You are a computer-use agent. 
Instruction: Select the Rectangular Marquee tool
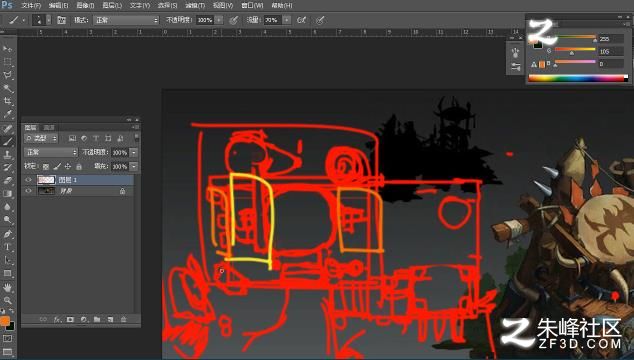(7, 61)
